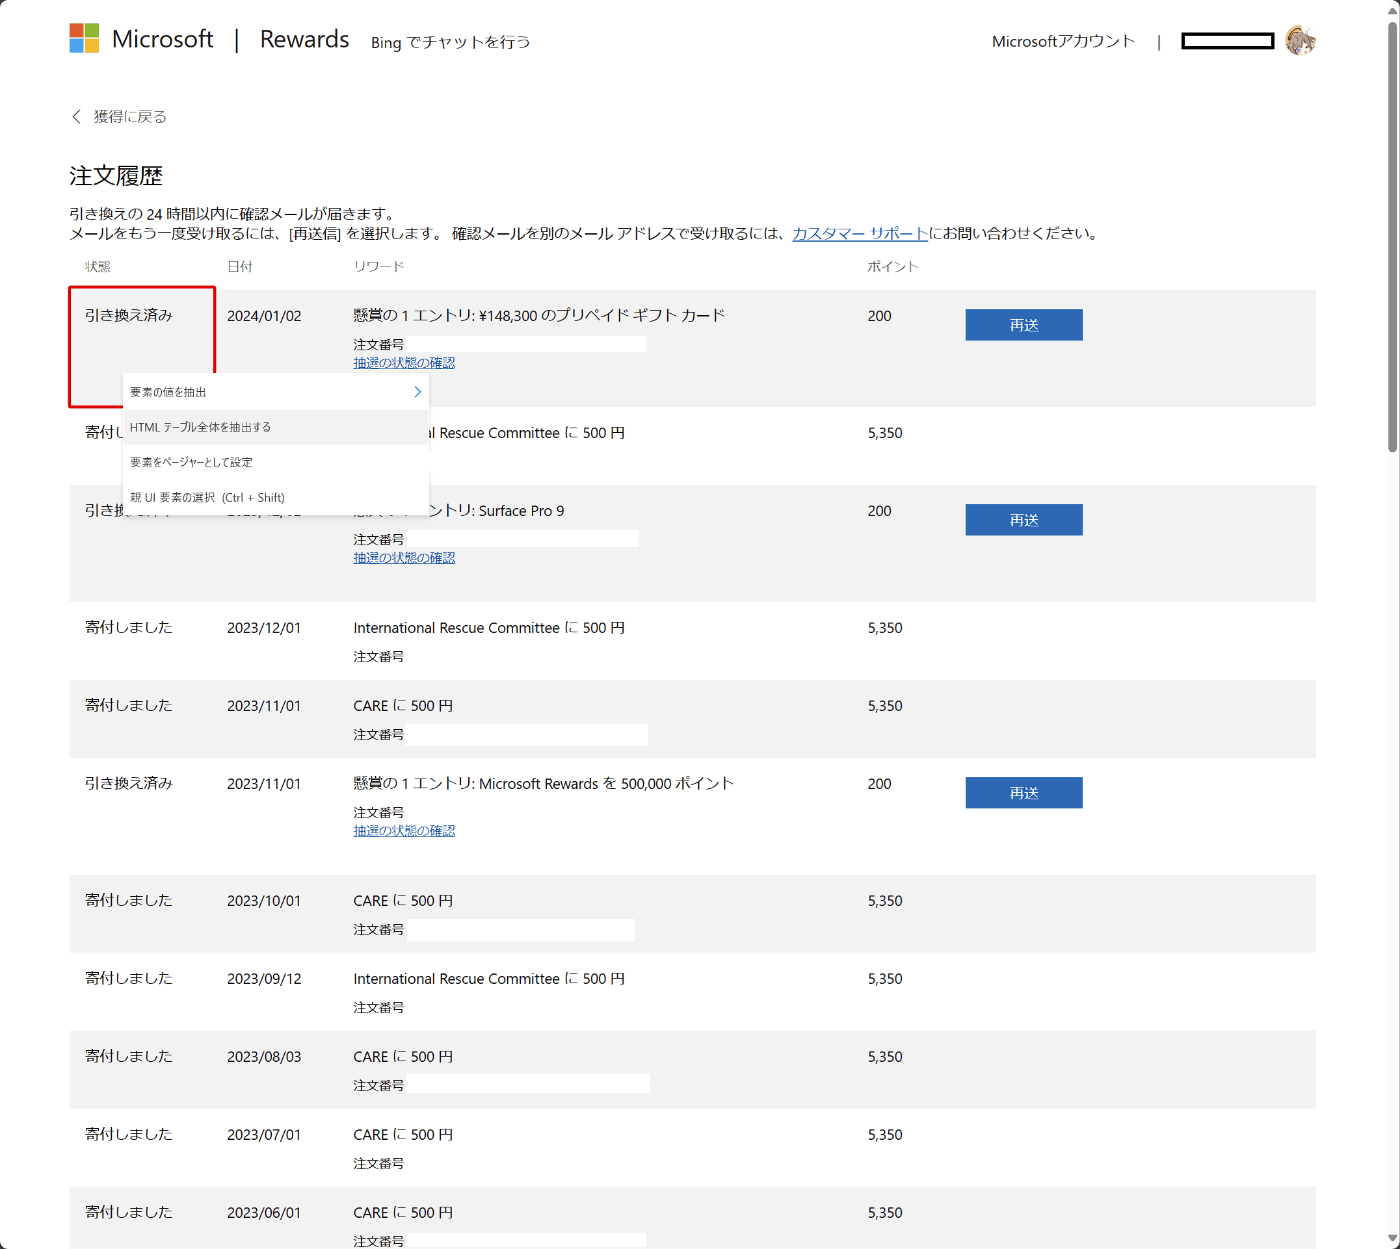This screenshot has width=1400, height=1249.
Task: Click the 注文履歴 page heading
Action: click(116, 176)
